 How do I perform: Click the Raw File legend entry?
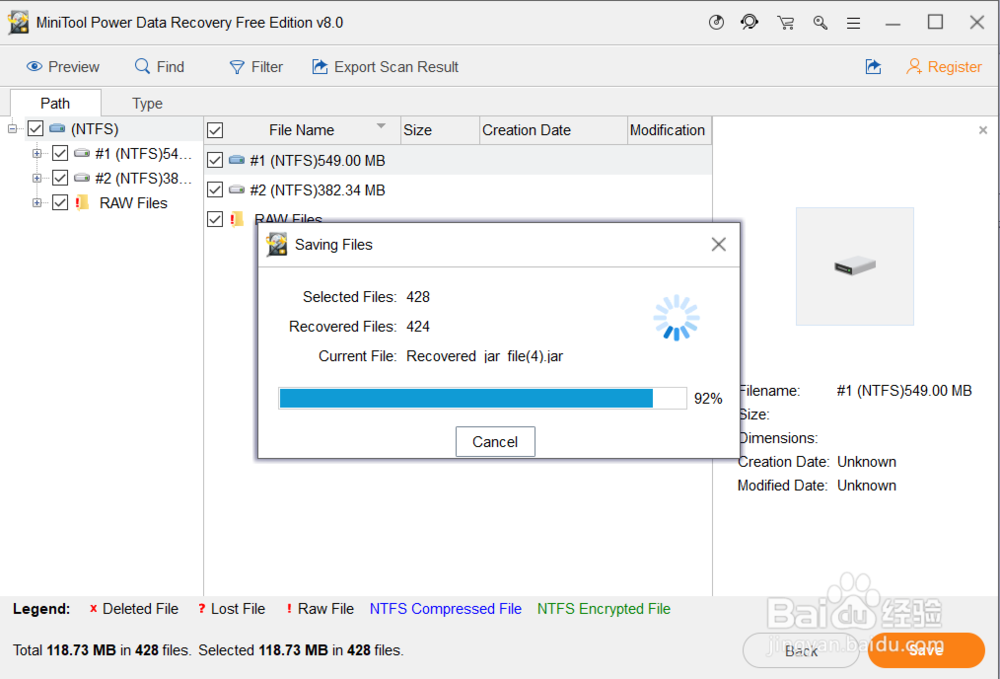point(320,609)
